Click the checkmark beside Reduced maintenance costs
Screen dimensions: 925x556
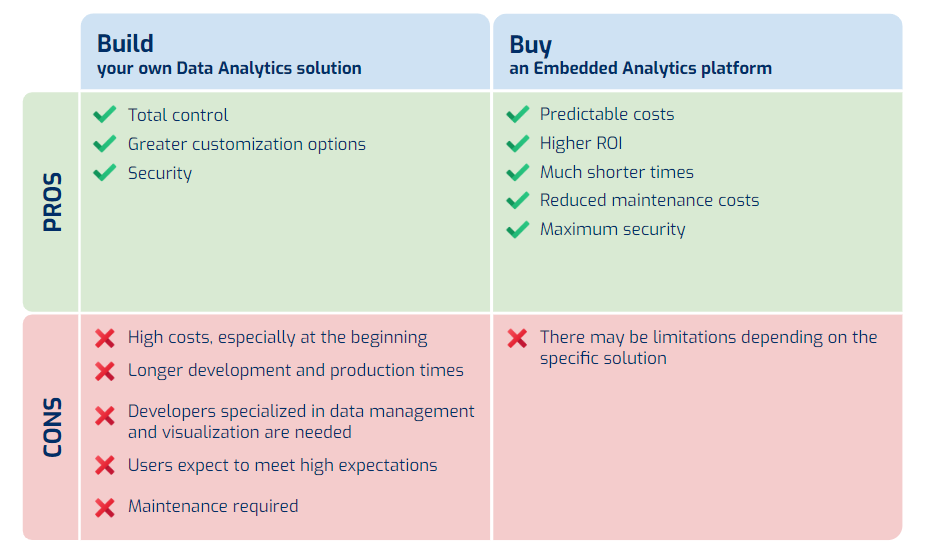[x=517, y=200]
